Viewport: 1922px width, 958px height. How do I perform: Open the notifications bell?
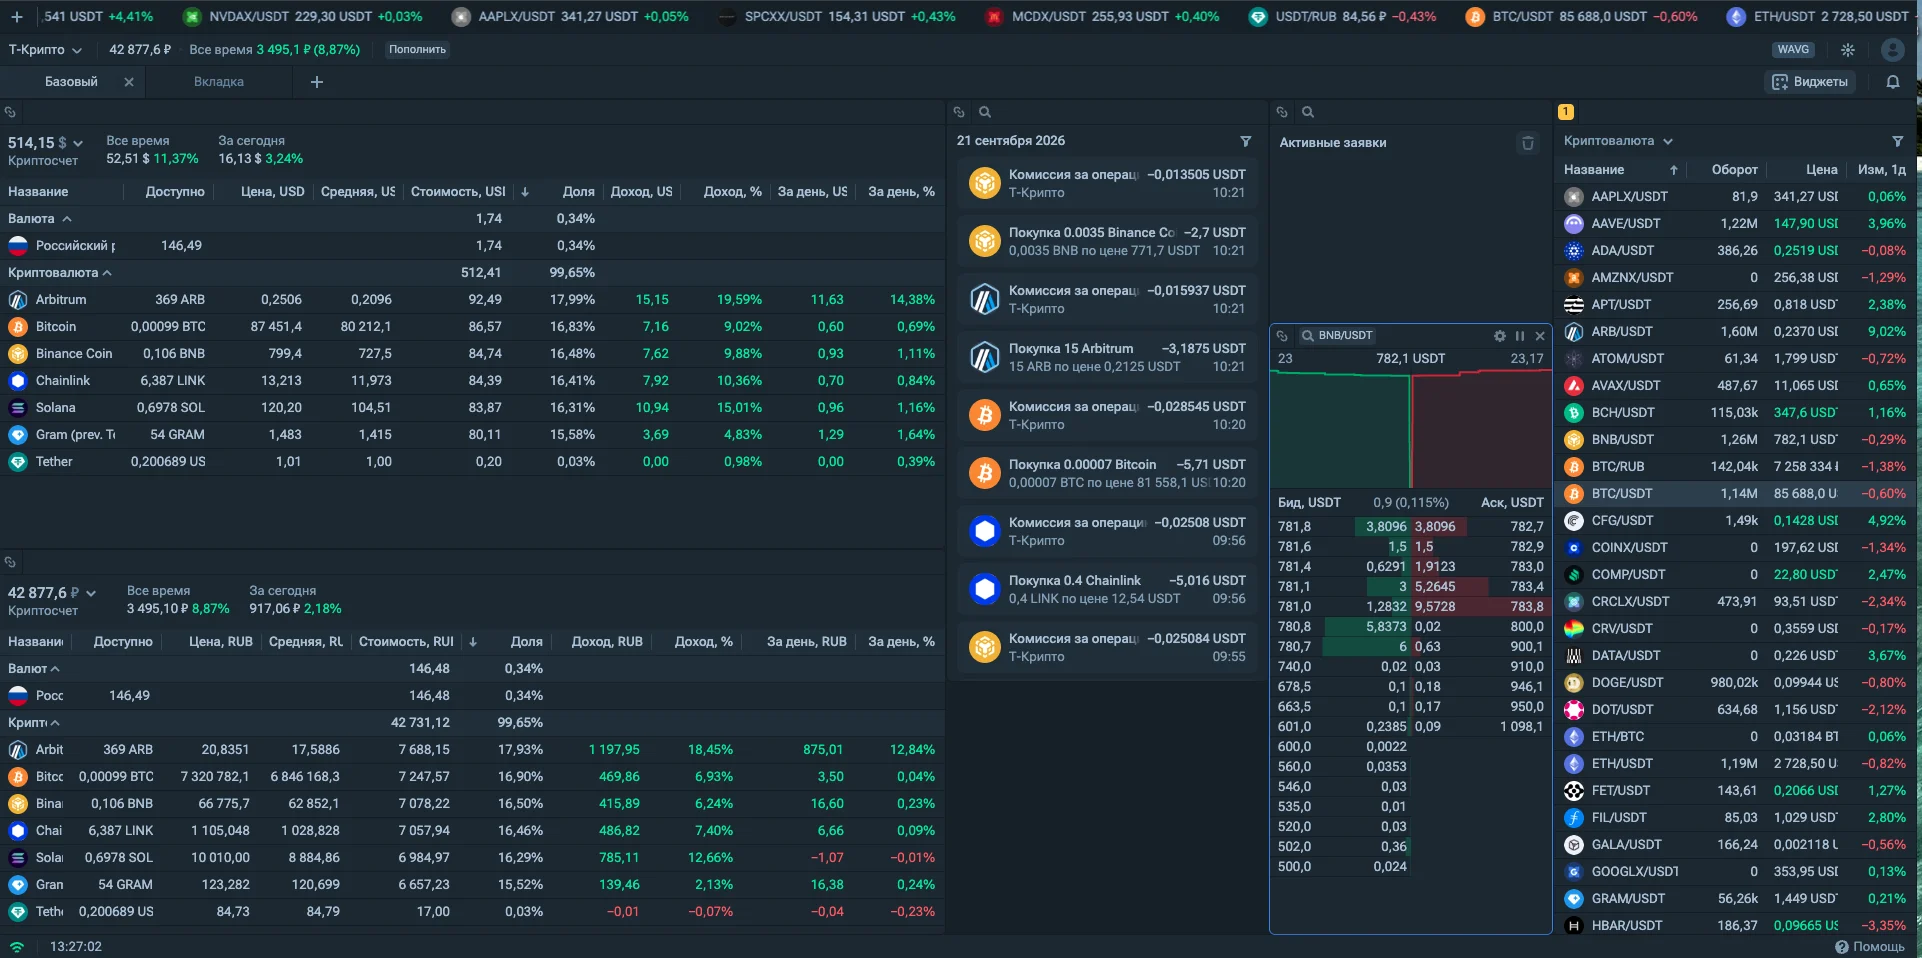pos(1893,82)
